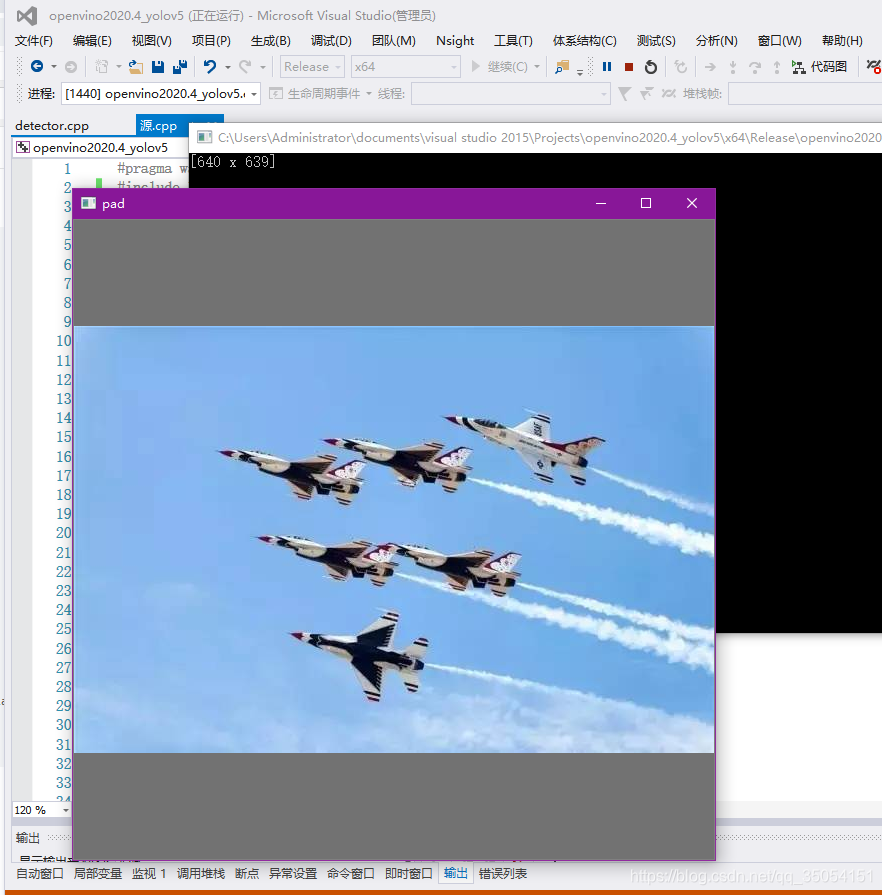This screenshot has width=882, height=895.
Task: Open the Architecture (体系结构) menu
Action: (x=585, y=41)
